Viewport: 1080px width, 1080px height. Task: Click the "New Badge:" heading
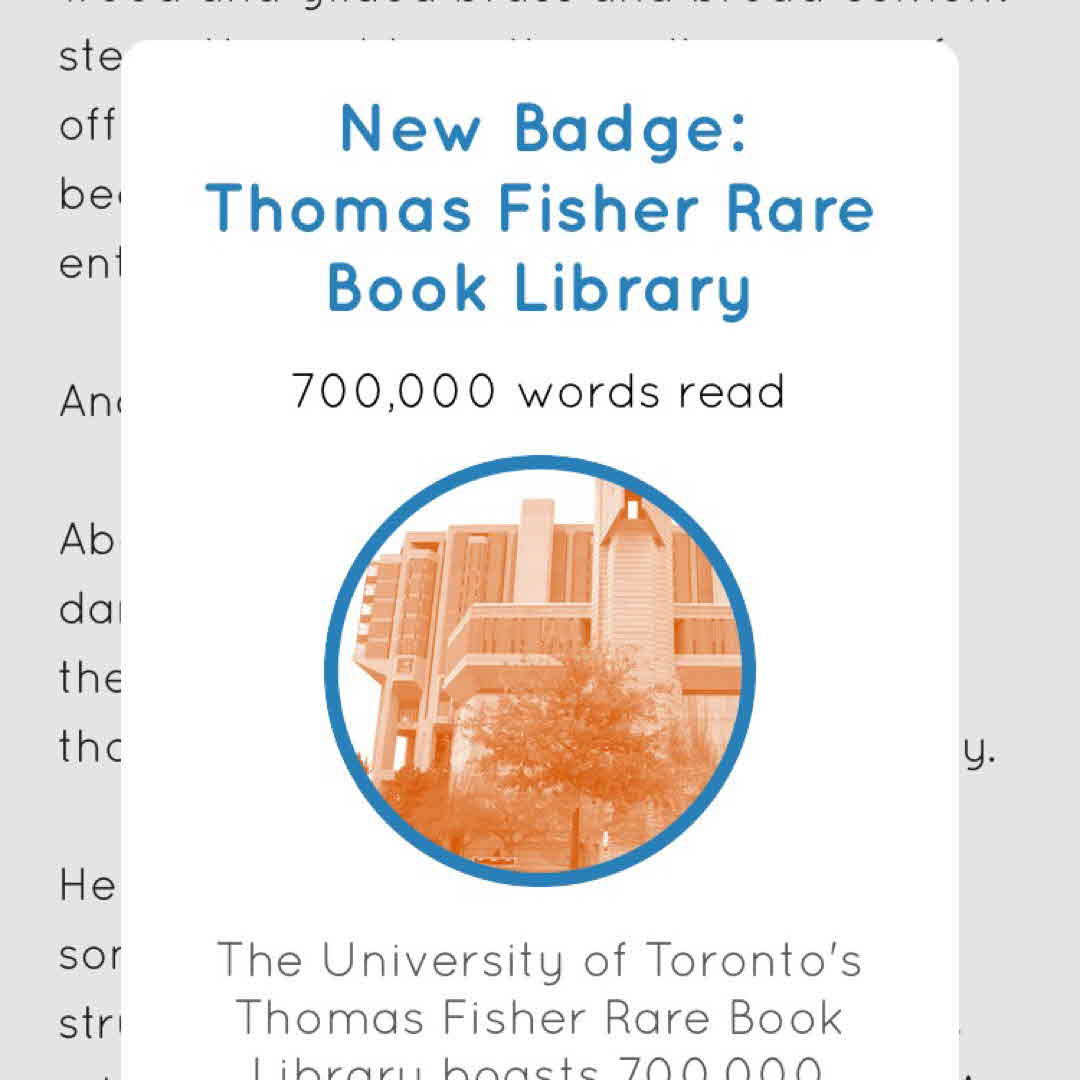[544, 129]
